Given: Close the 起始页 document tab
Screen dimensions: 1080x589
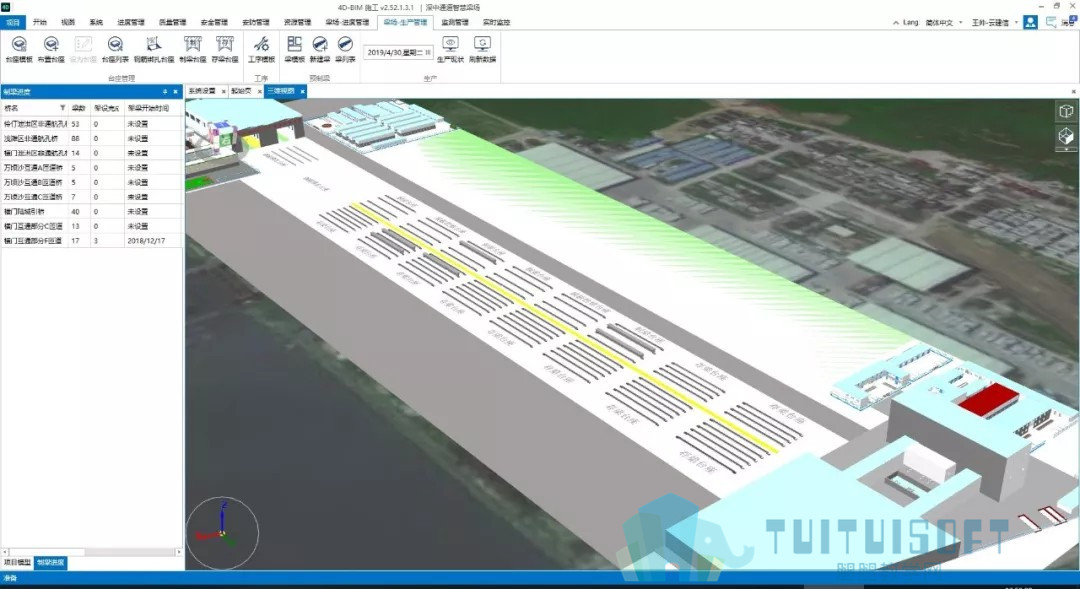Looking at the screenshot, I should (x=260, y=91).
